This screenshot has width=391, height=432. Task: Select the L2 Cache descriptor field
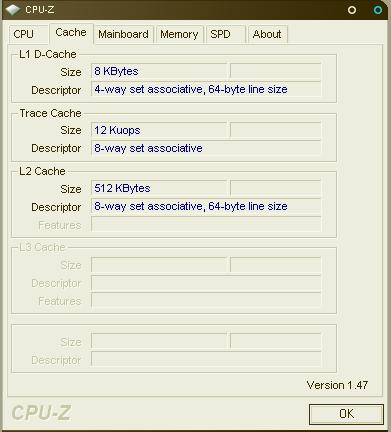[206, 206]
